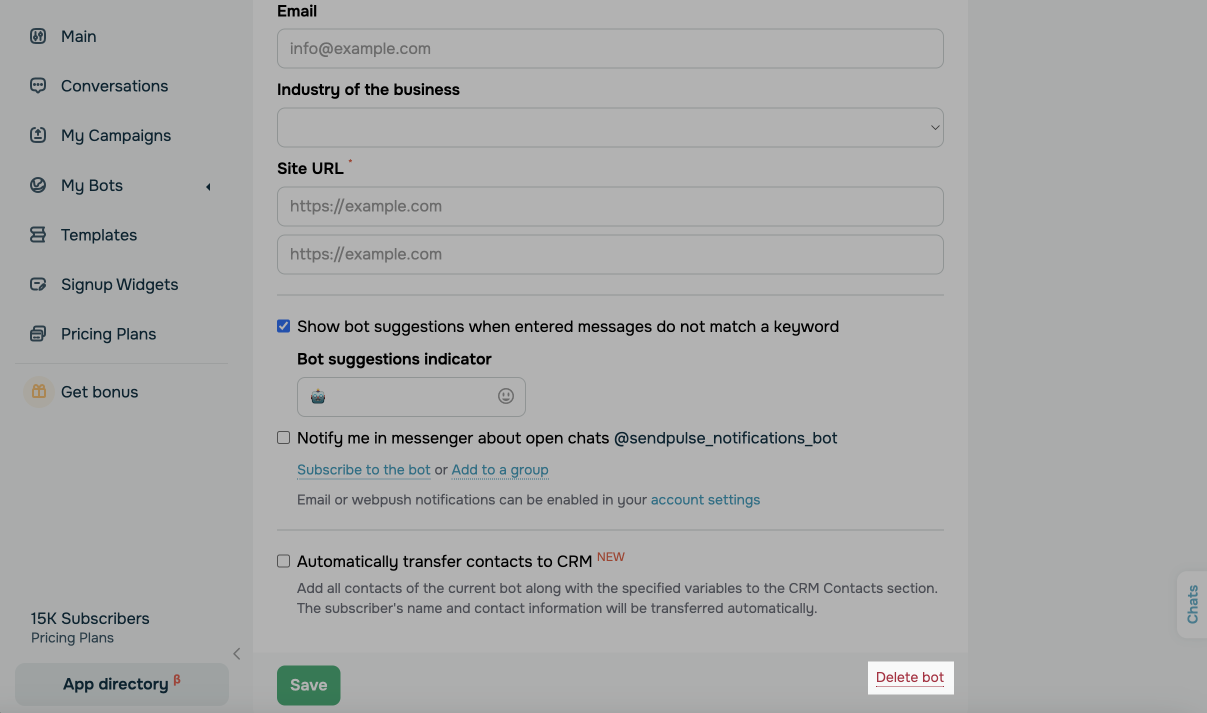Viewport: 1207px width, 713px height.
Task: Enable Notify me in messenger checkbox
Action: coord(284,438)
